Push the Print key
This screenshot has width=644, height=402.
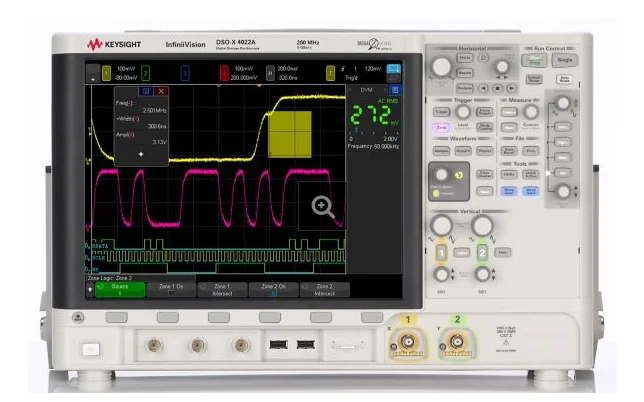pos(531,151)
